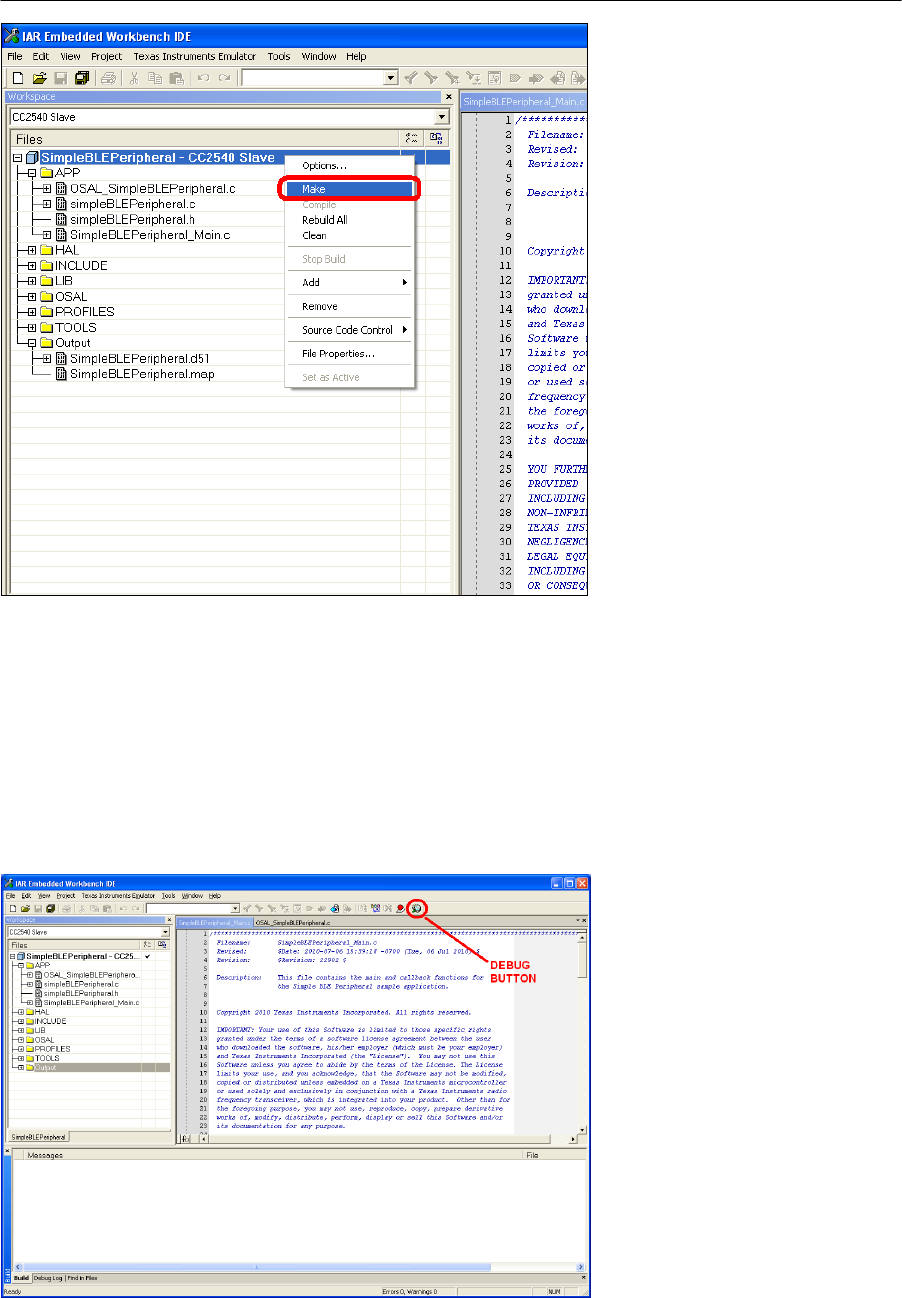Select Make in the context menu
This screenshot has height=1298, width=902.
pos(350,189)
